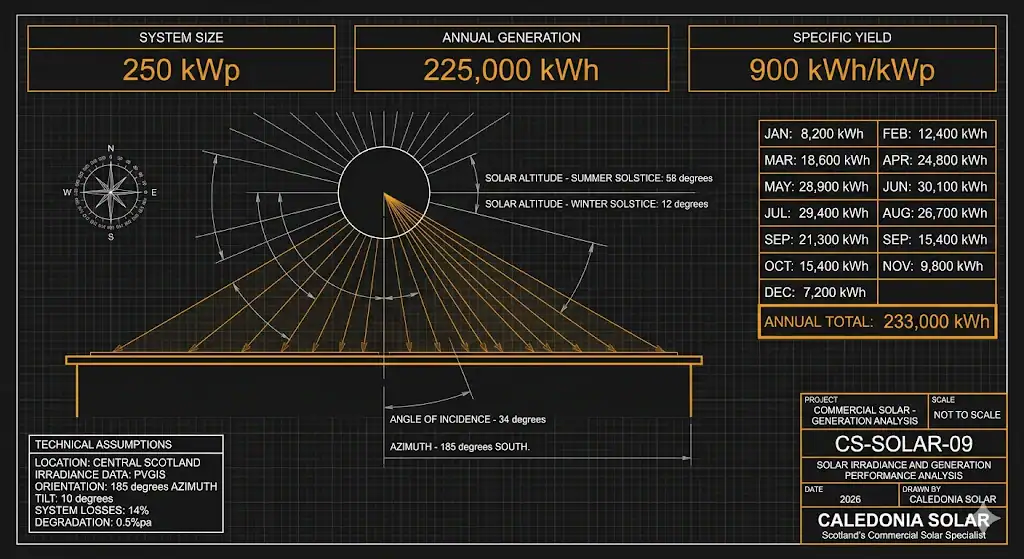The height and width of the screenshot is (559, 1024).
Task: Click the FEB: 12,400 kWh cell
Action: [936, 134]
